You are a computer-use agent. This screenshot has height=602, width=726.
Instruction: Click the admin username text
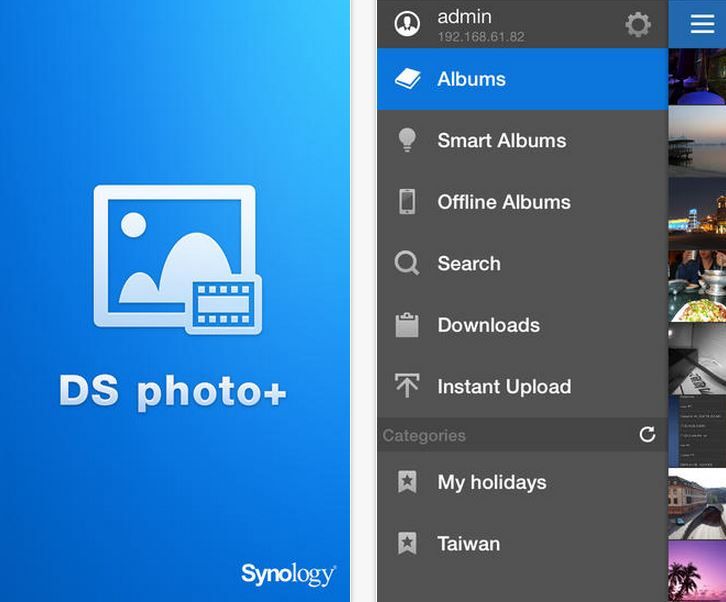[x=464, y=17]
